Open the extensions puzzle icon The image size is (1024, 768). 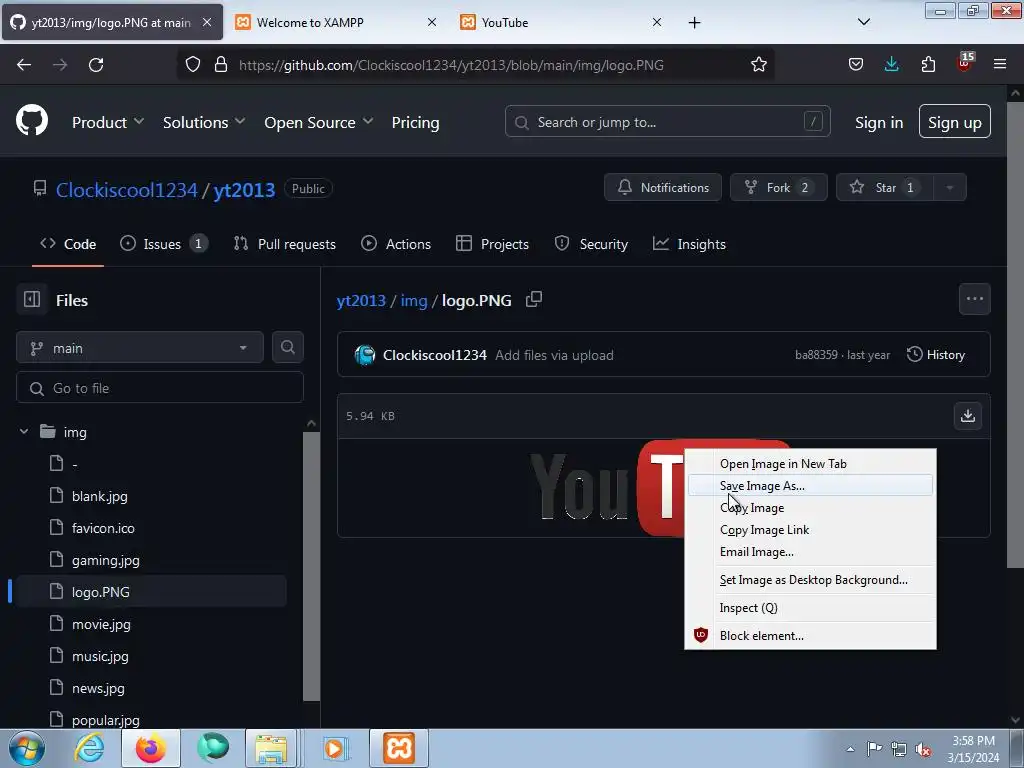coord(928,64)
